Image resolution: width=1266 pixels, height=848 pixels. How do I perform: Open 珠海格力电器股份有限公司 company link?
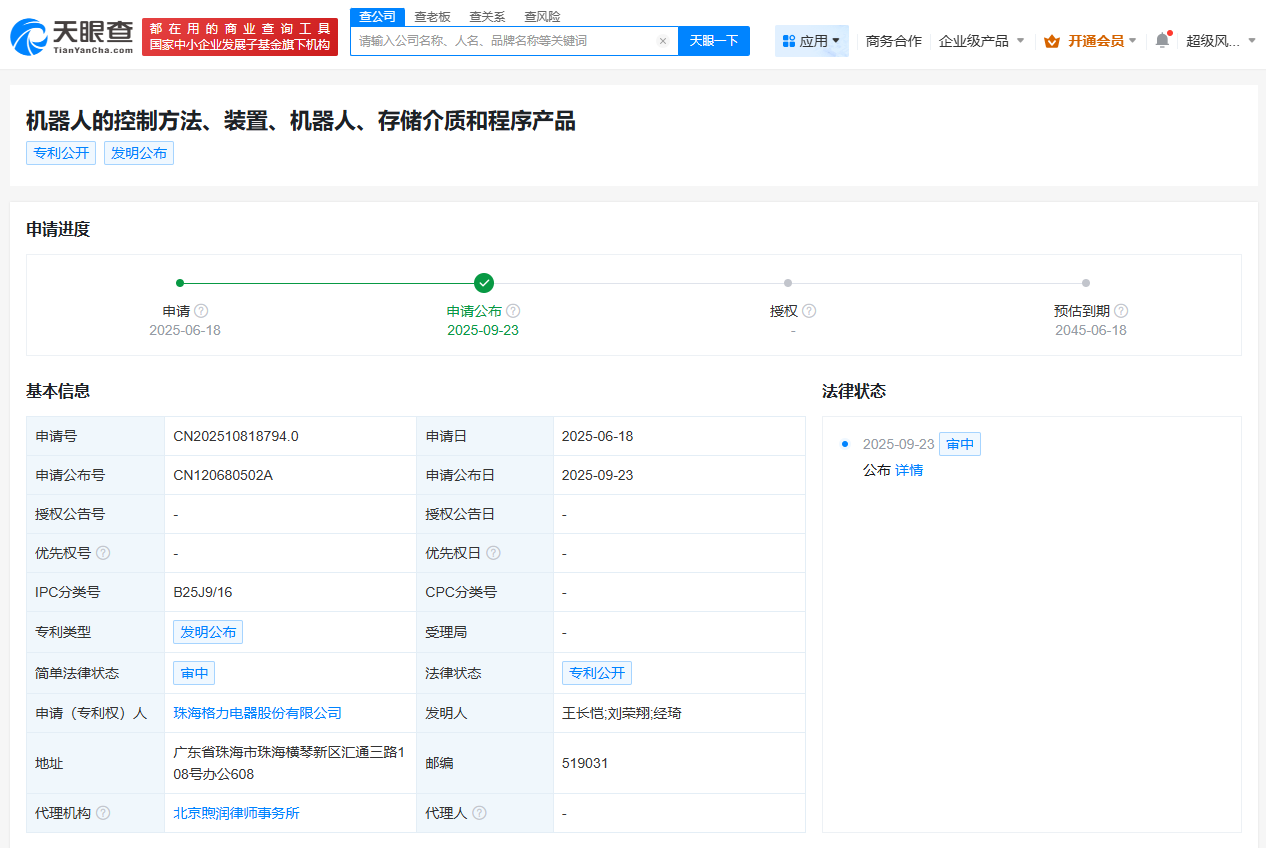coord(259,712)
